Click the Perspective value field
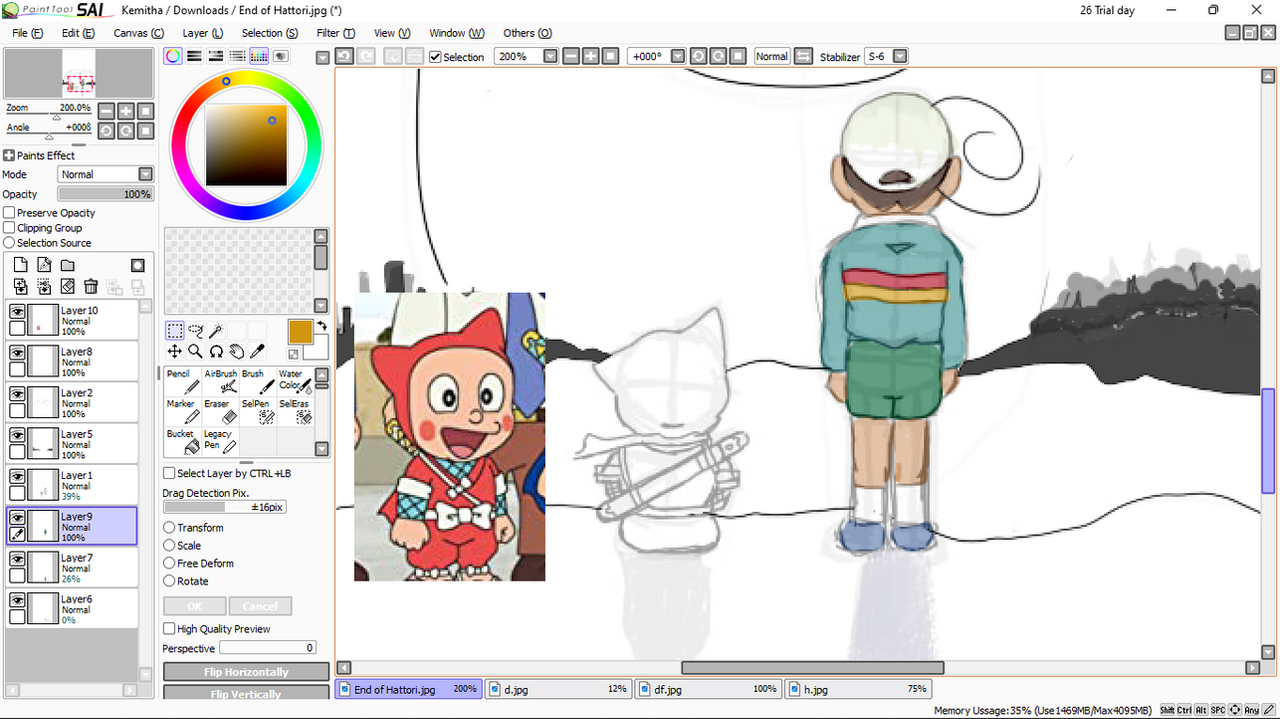This screenshot has height=719, width=1280. (268, 648)
